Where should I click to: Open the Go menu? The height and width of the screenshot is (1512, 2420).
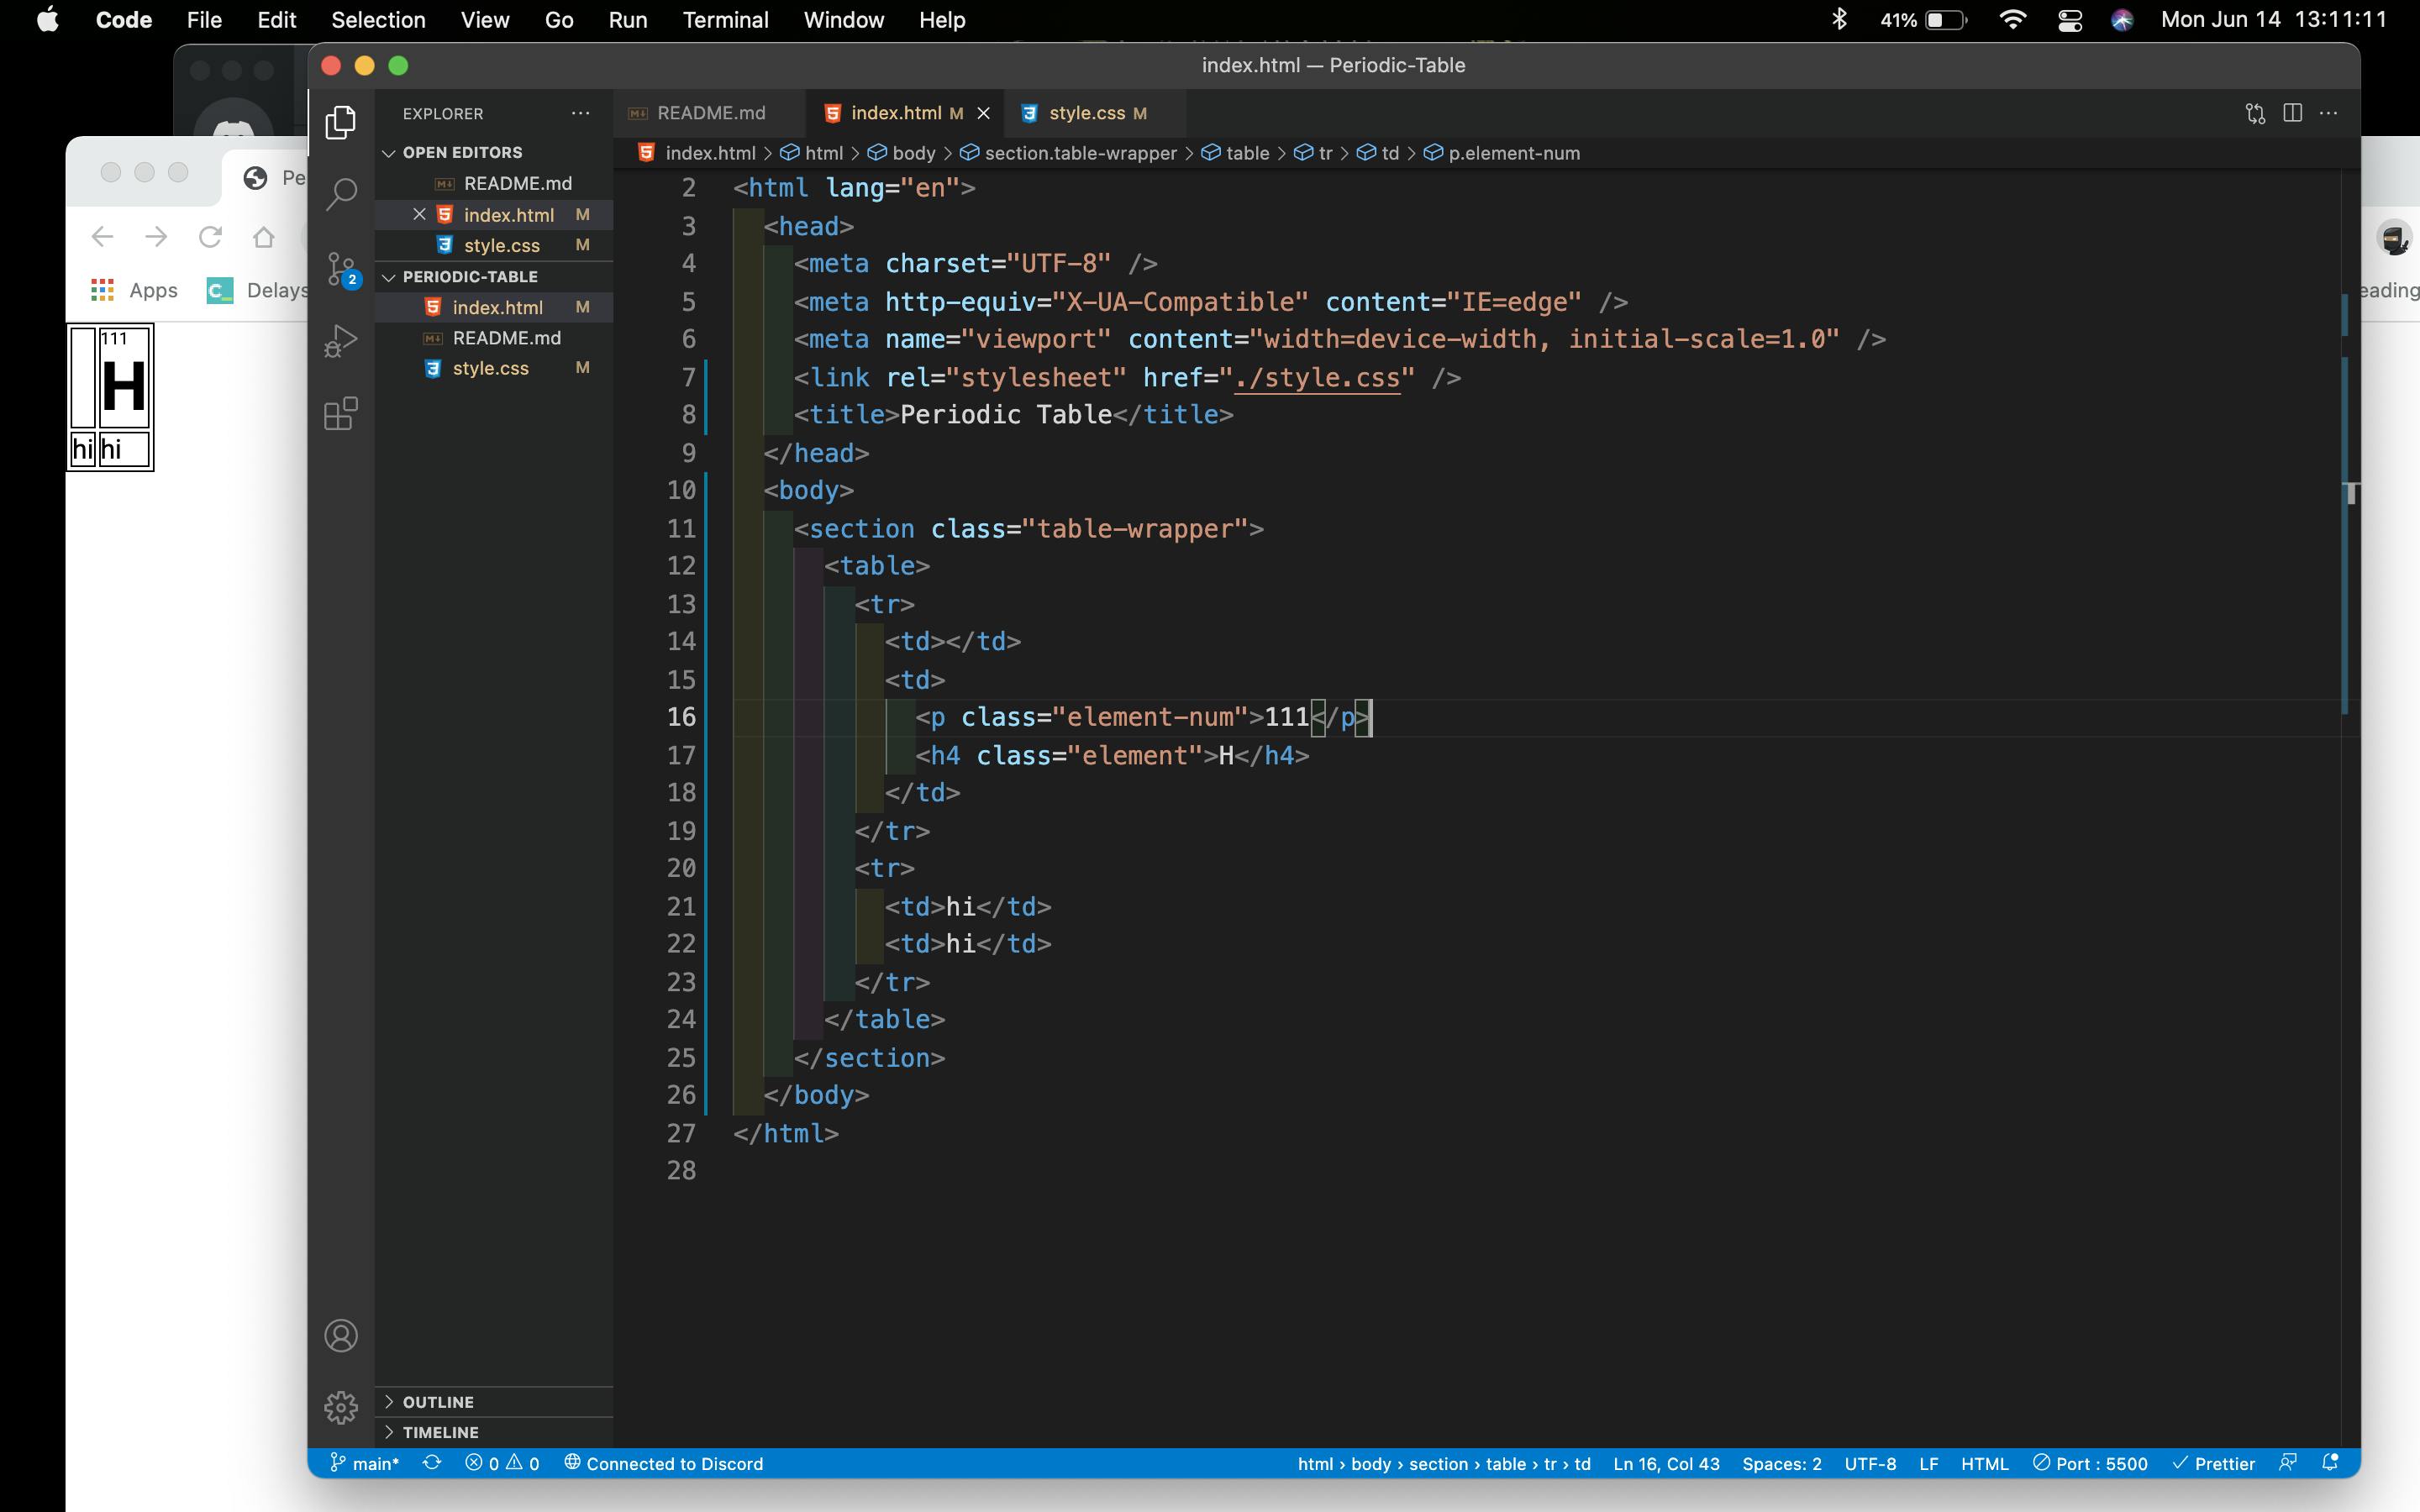559,20
